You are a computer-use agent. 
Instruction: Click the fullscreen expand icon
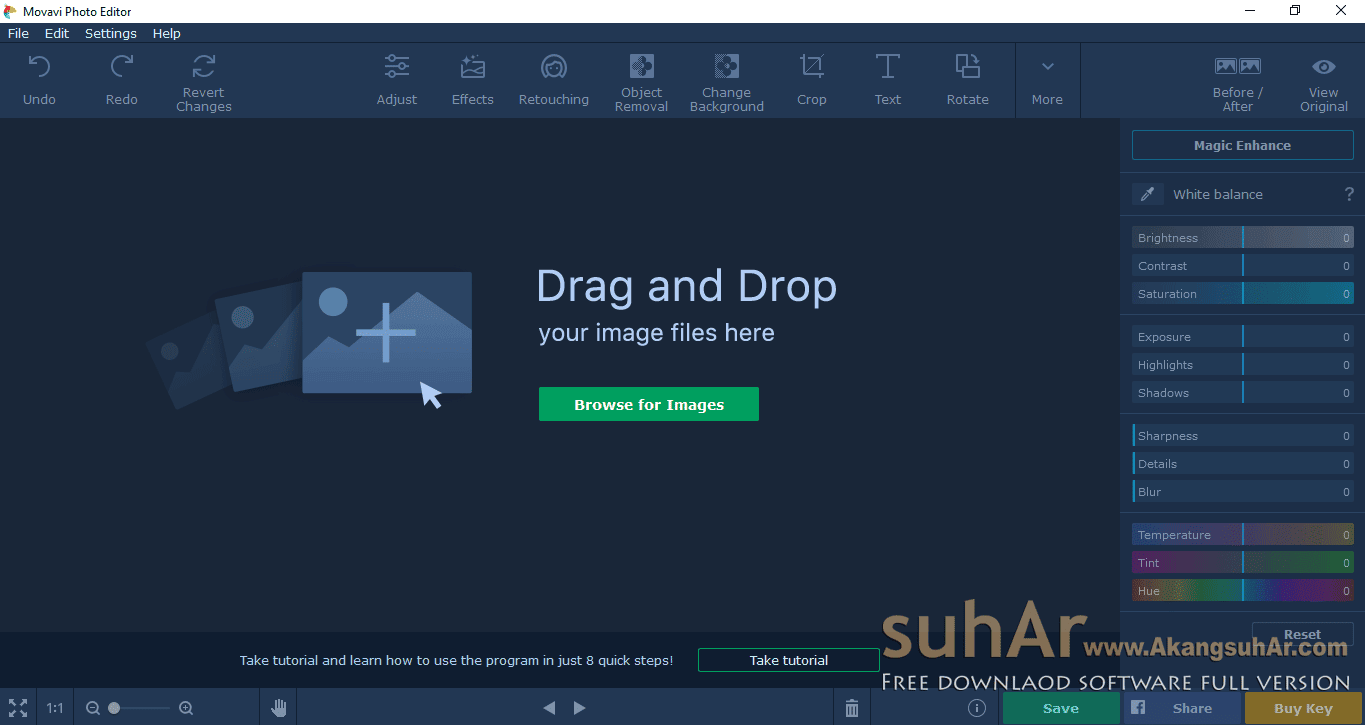click(18, 708)
